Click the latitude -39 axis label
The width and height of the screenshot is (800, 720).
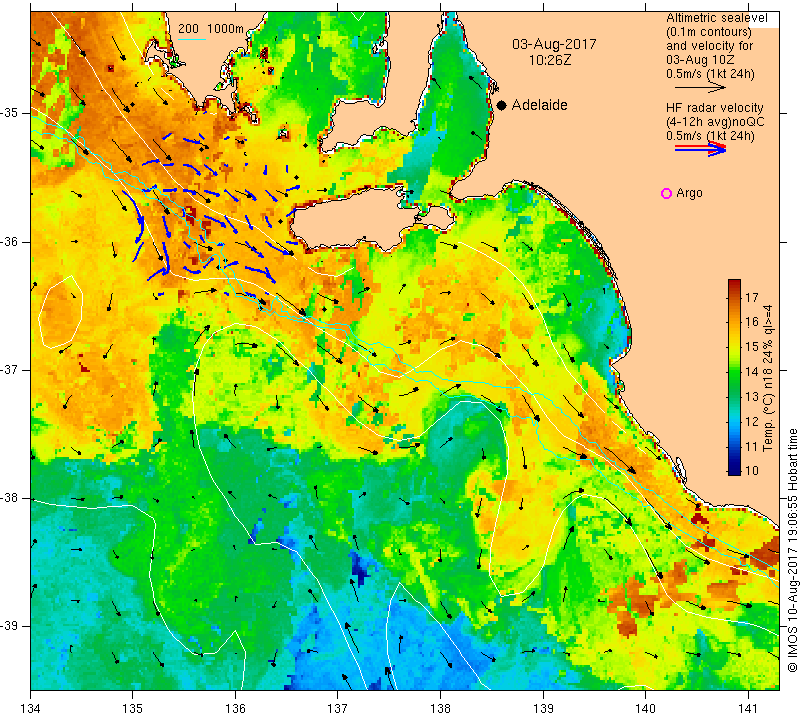(10, 626)
